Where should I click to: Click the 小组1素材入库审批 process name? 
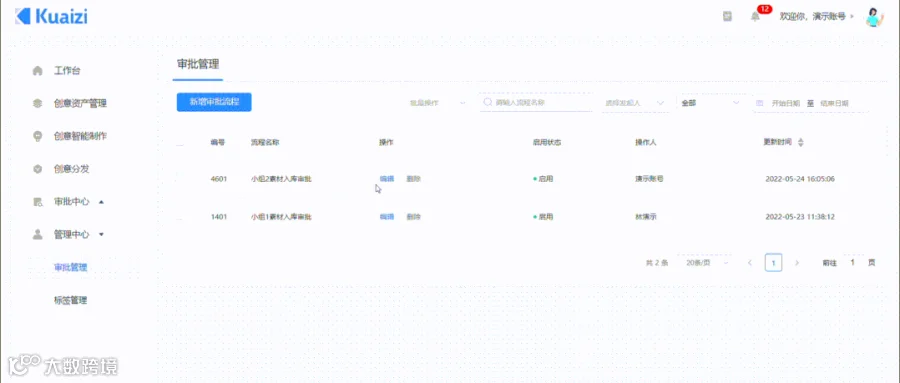[x=281, y=217]
